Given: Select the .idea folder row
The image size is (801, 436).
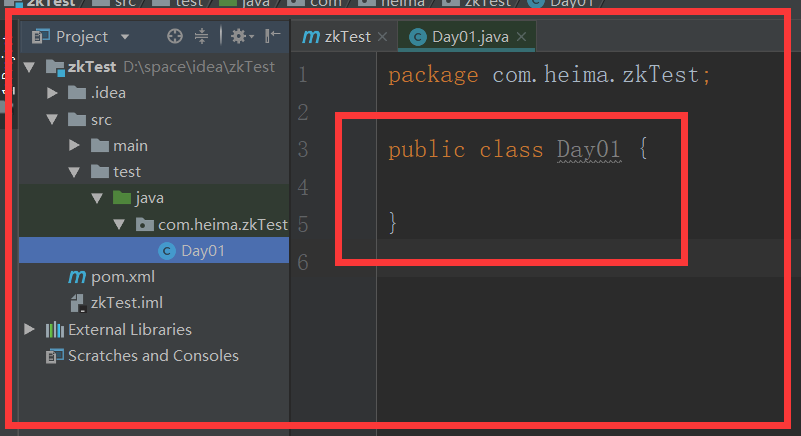Looking at the screenshot, I should pos(154,93).
